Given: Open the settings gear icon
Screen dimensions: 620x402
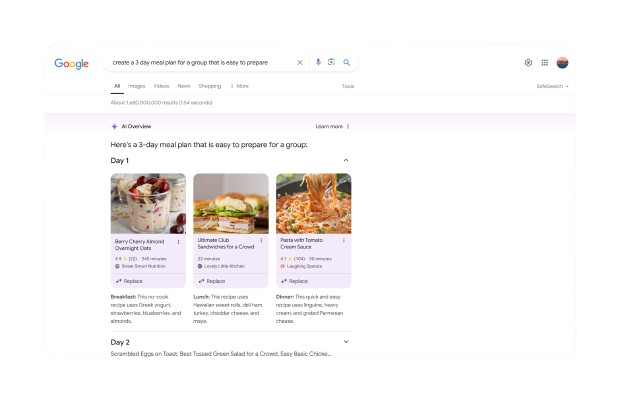Looking at the screenshot, I should point(528,62).
